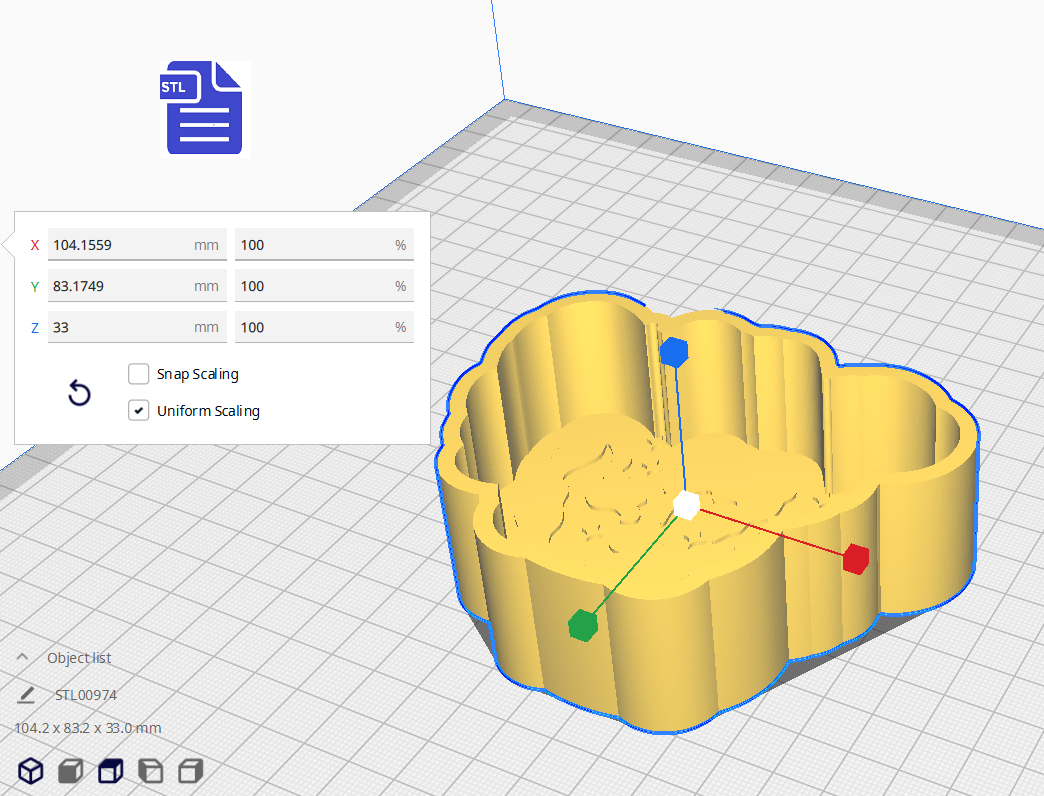Click the red X-axis scale handle
Viewport: 1044px width, 796px height.
click(854, 559)
